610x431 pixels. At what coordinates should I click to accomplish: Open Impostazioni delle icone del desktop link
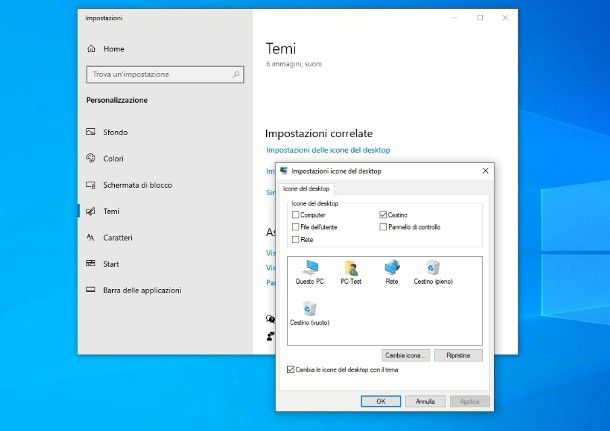pos(328,150)
